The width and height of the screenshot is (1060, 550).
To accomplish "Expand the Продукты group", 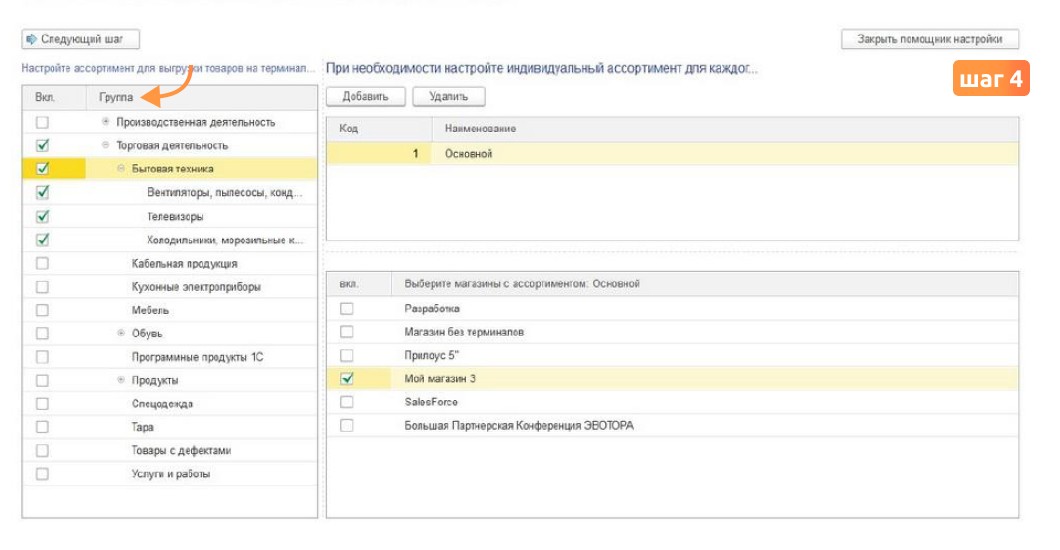I will [121, 380].
